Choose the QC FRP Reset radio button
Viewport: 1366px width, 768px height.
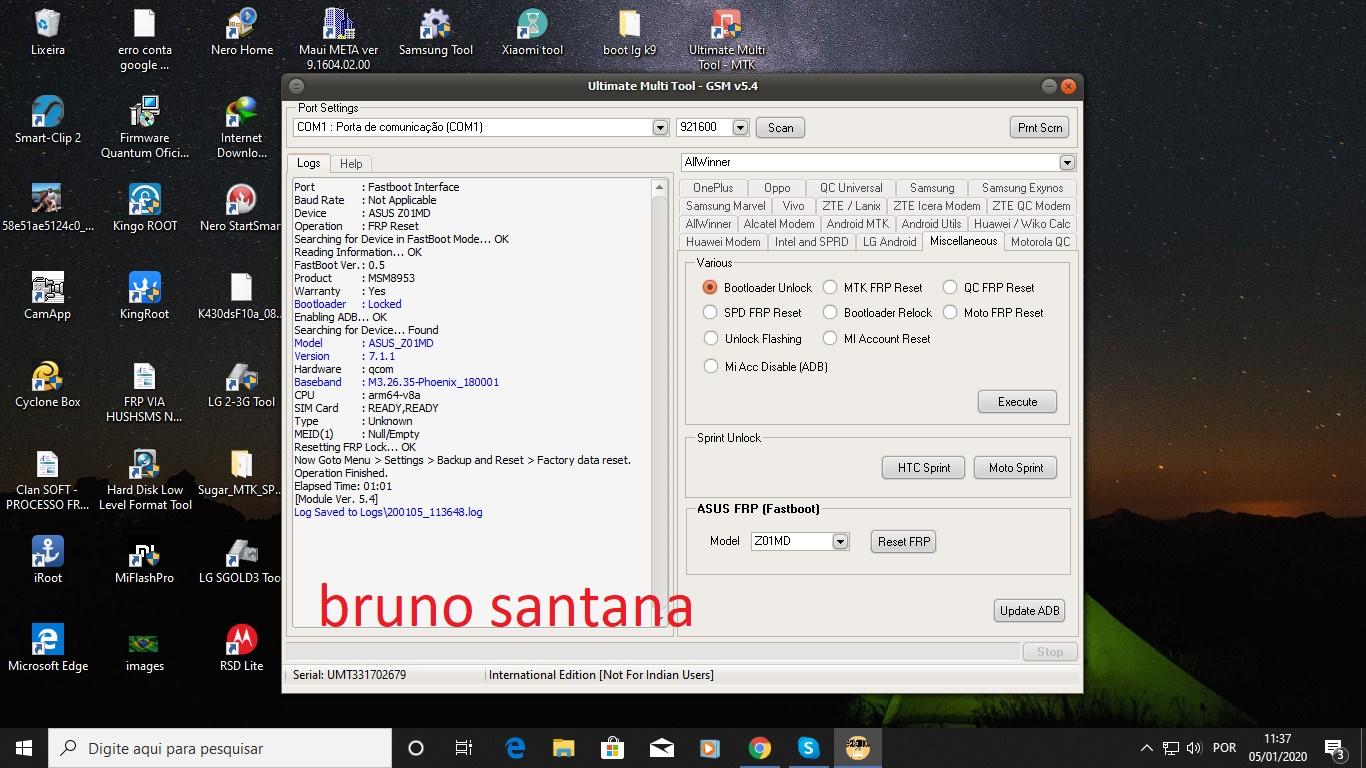pos(988,287)
